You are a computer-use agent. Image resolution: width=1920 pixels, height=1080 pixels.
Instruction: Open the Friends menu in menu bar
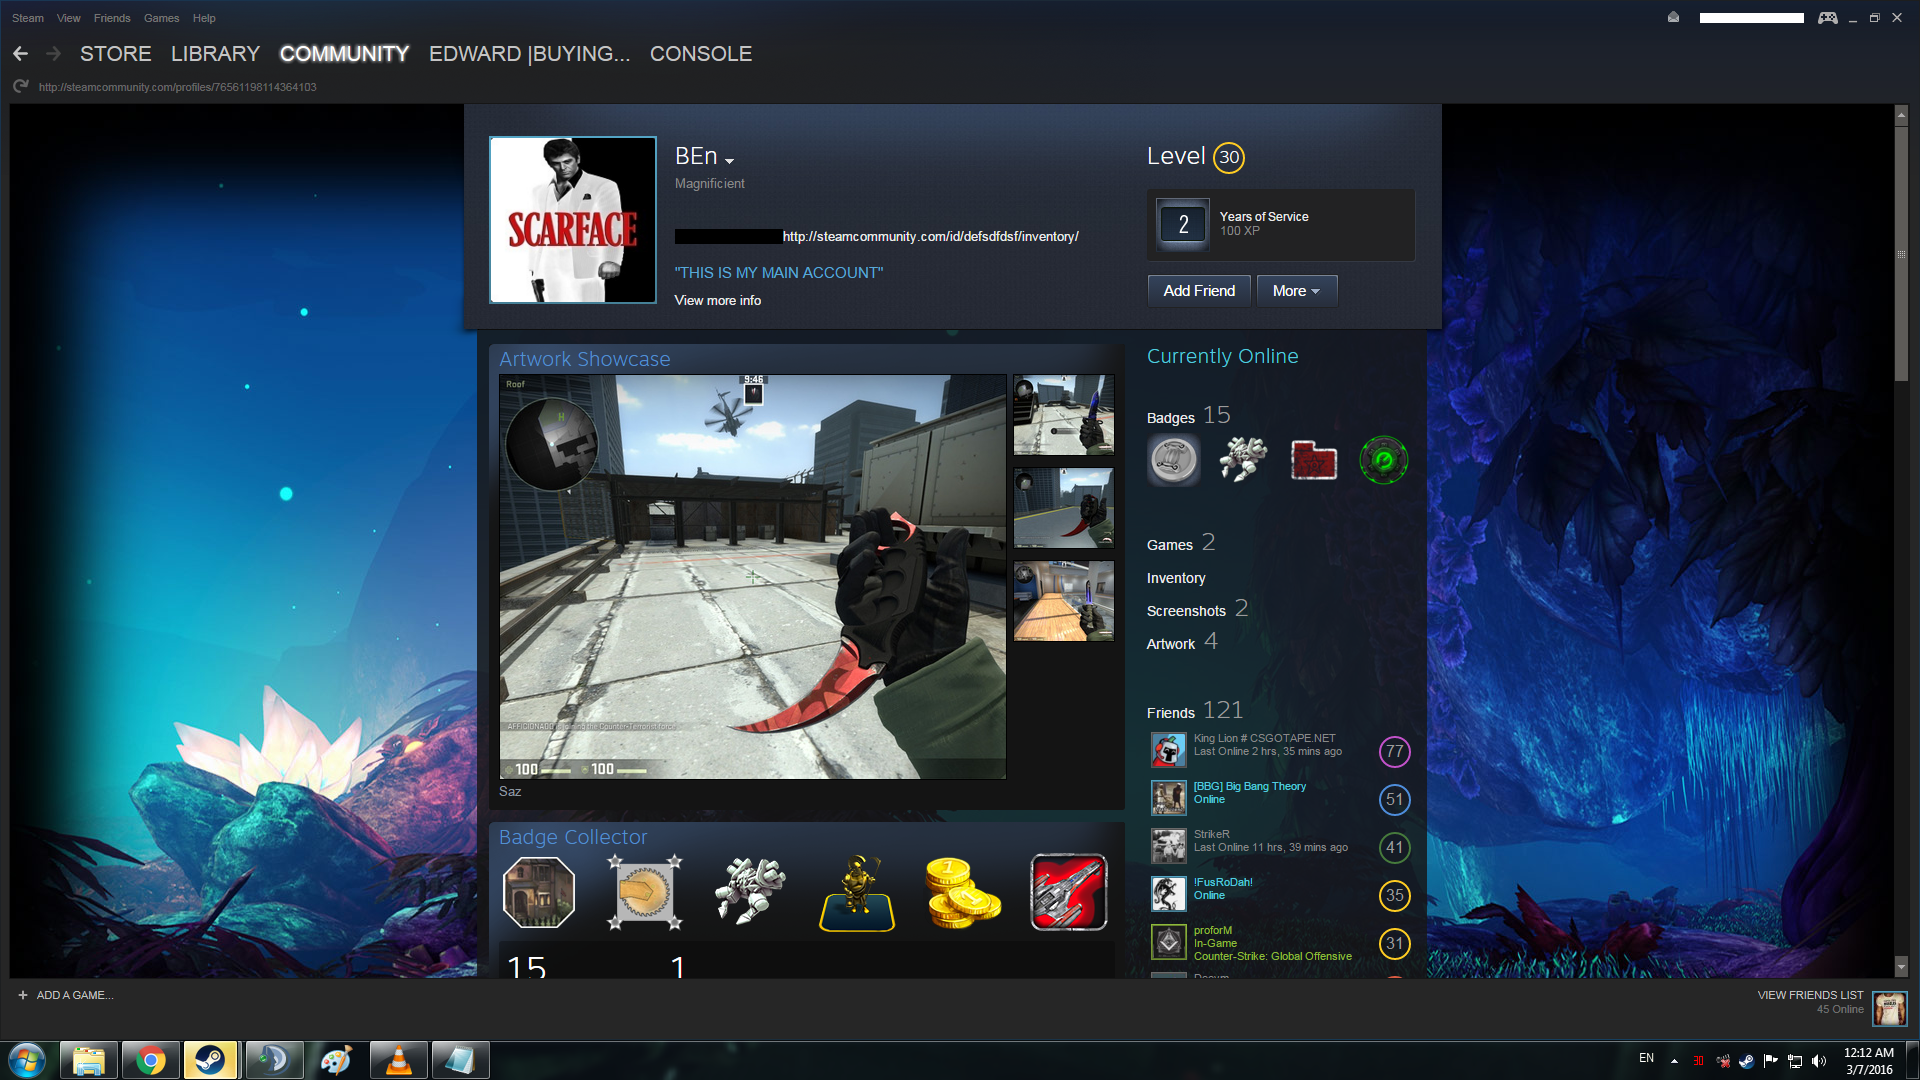pyautogui.click(x=112, y=18)
